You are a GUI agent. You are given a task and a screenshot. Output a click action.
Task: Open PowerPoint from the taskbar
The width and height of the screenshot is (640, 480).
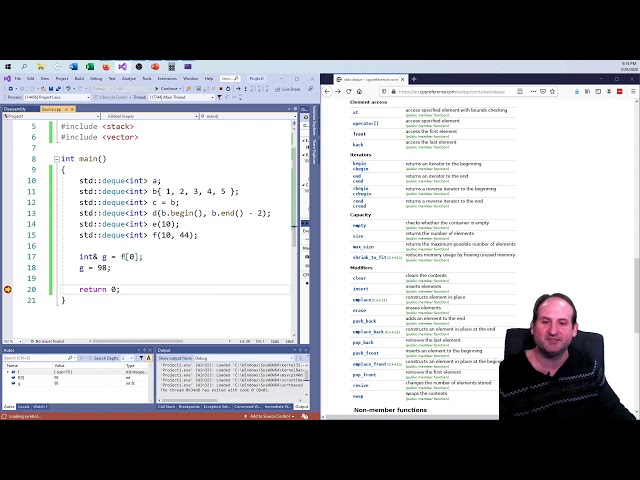pos(155,67)
